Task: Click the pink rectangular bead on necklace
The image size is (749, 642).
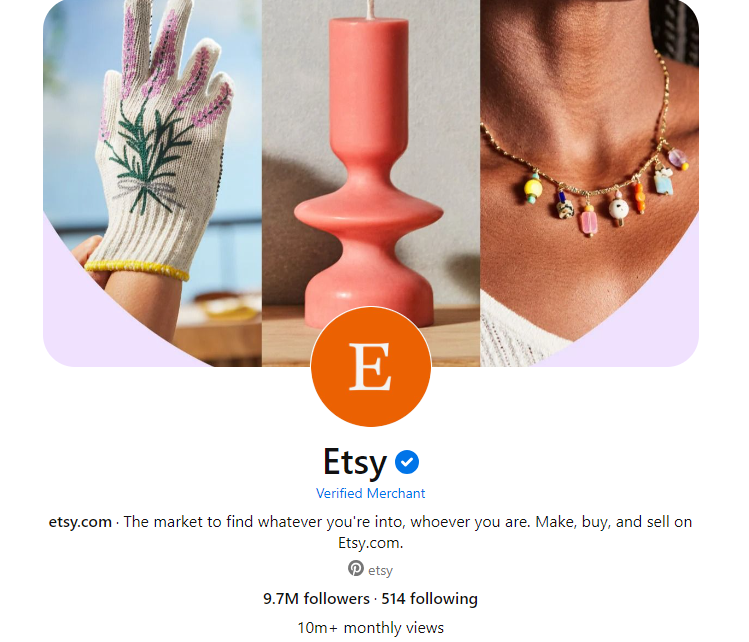Action: 588,221
